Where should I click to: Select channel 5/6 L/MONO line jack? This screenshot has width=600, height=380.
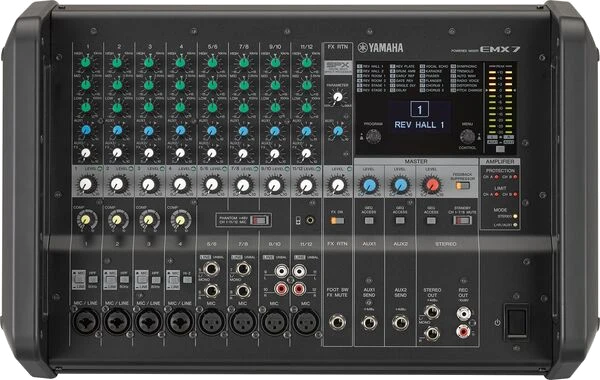click(x=212, y=269)
